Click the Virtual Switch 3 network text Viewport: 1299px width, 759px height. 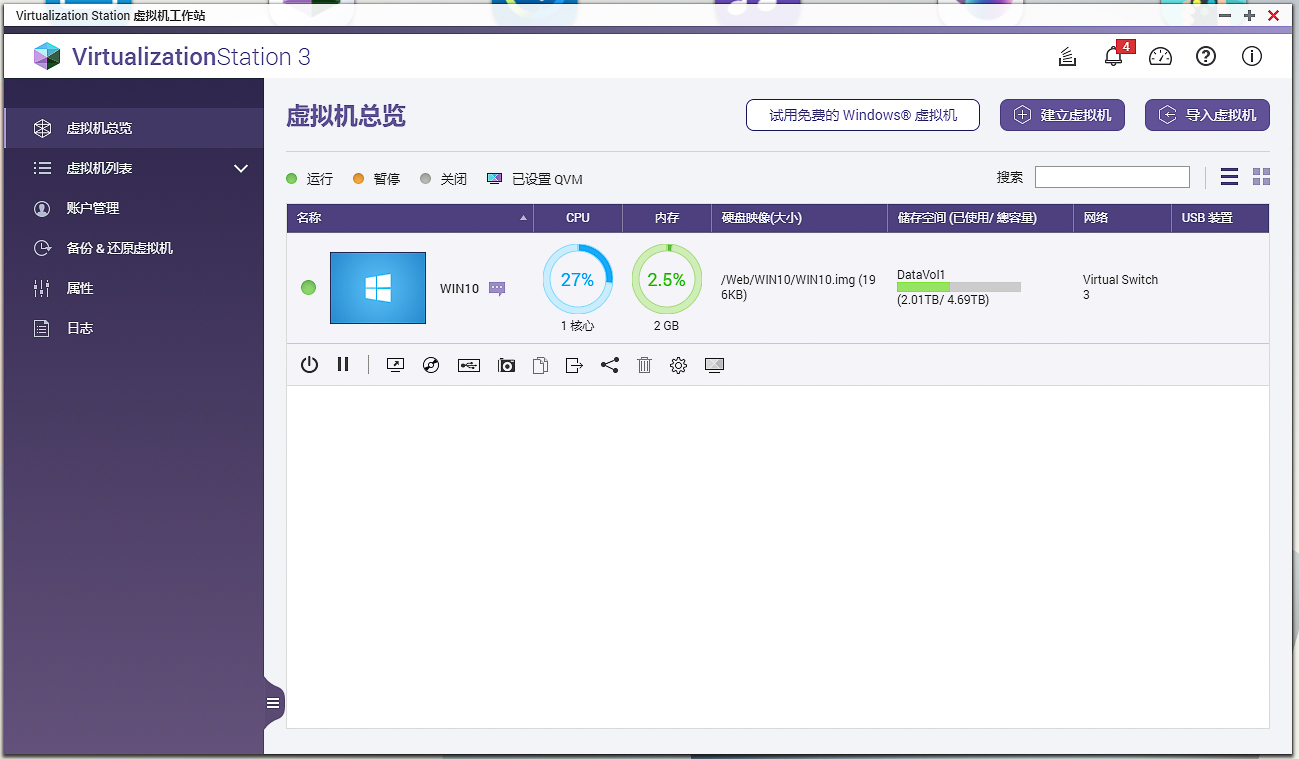(1120, 287)
